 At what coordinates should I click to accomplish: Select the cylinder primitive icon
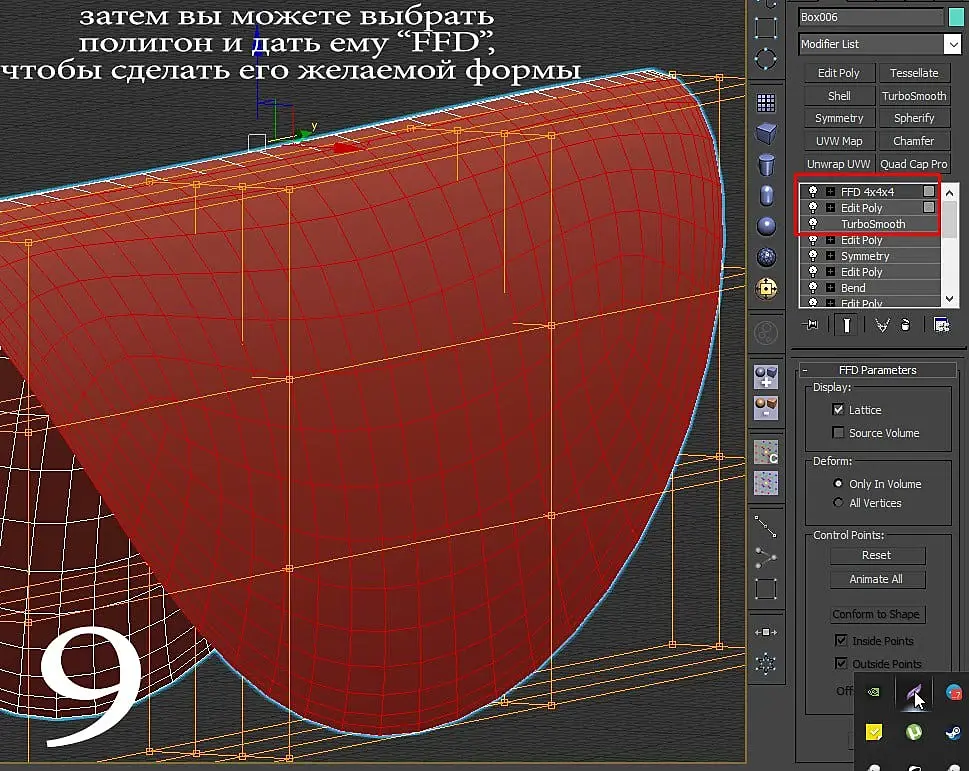(x=766, y=164)
